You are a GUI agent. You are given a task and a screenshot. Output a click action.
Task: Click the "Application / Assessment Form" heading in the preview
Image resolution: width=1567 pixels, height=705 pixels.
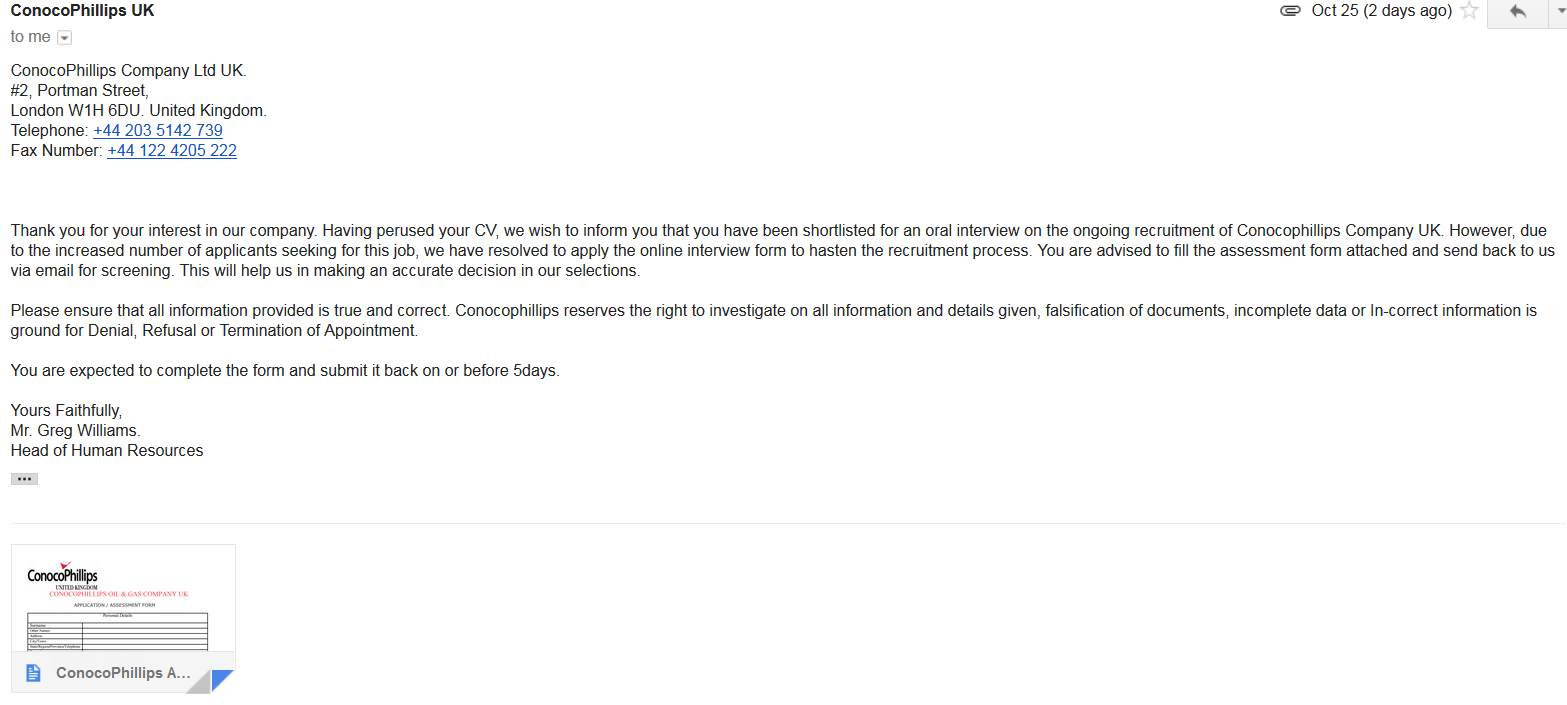pos(115,605)
